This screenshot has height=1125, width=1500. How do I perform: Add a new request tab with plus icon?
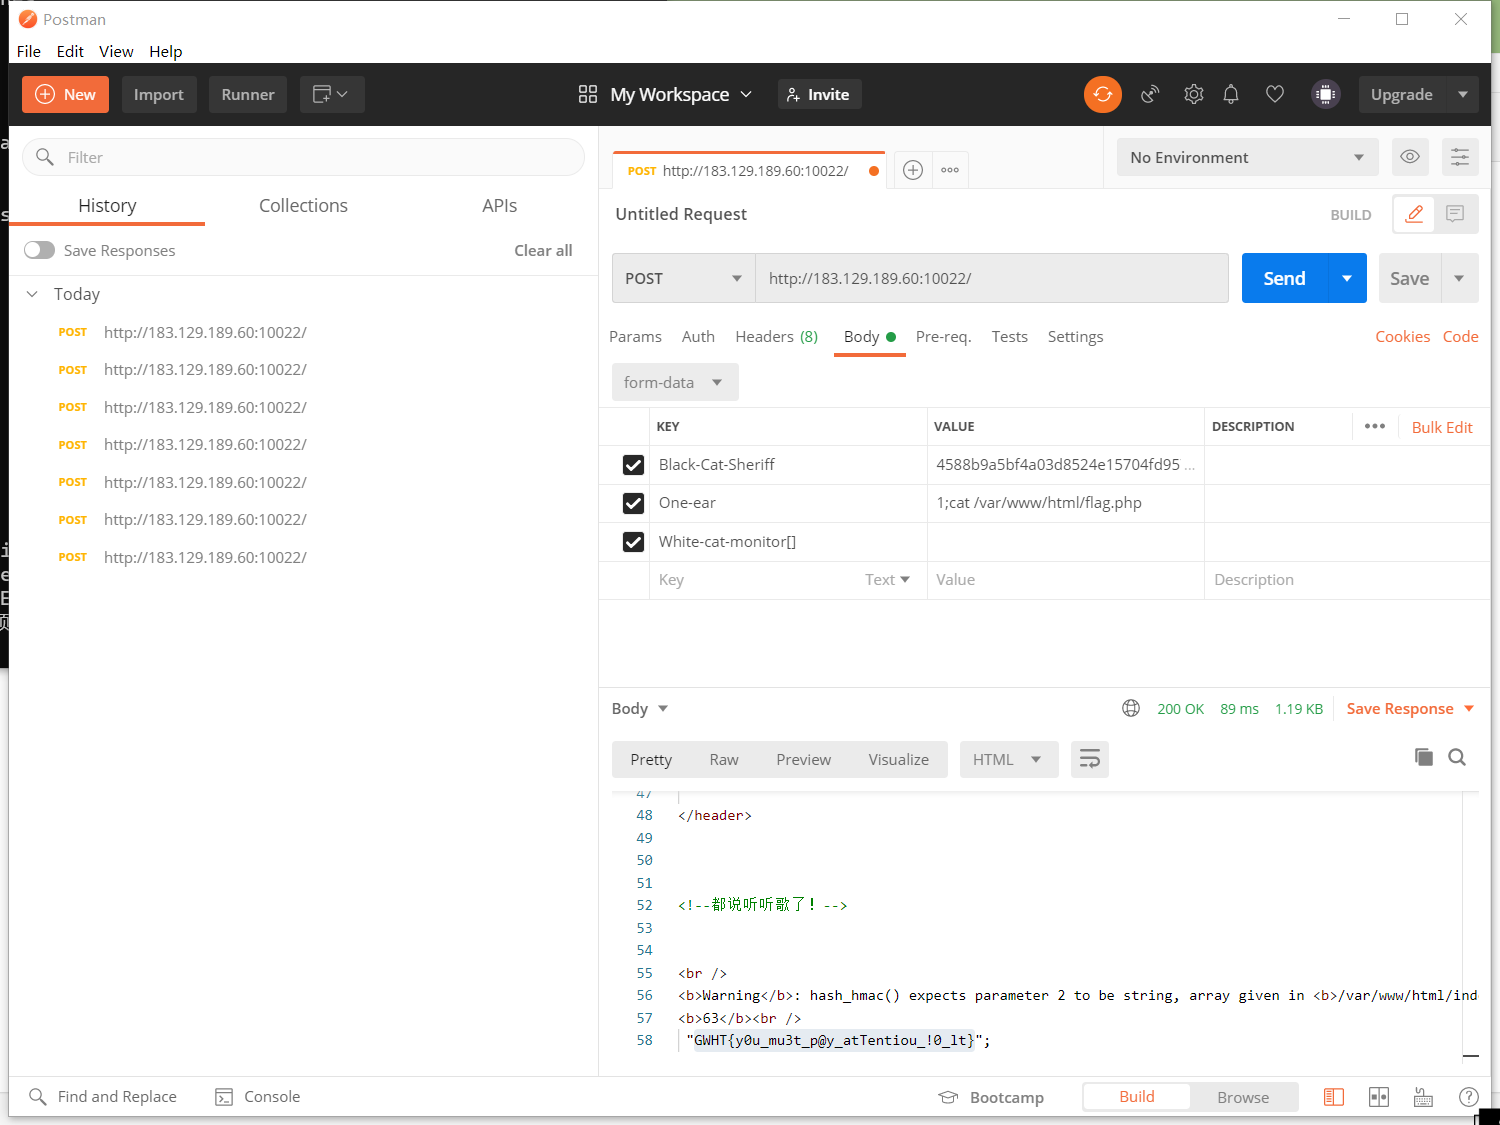click(912, 170)
